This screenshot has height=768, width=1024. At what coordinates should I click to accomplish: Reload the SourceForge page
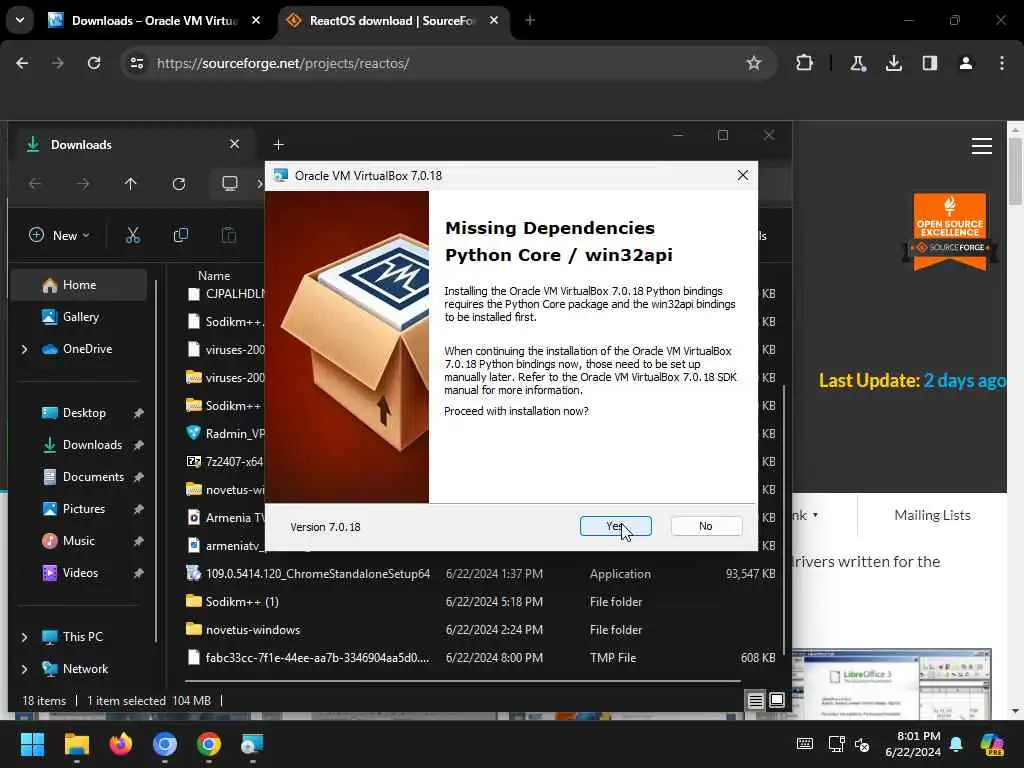point(94,63)
